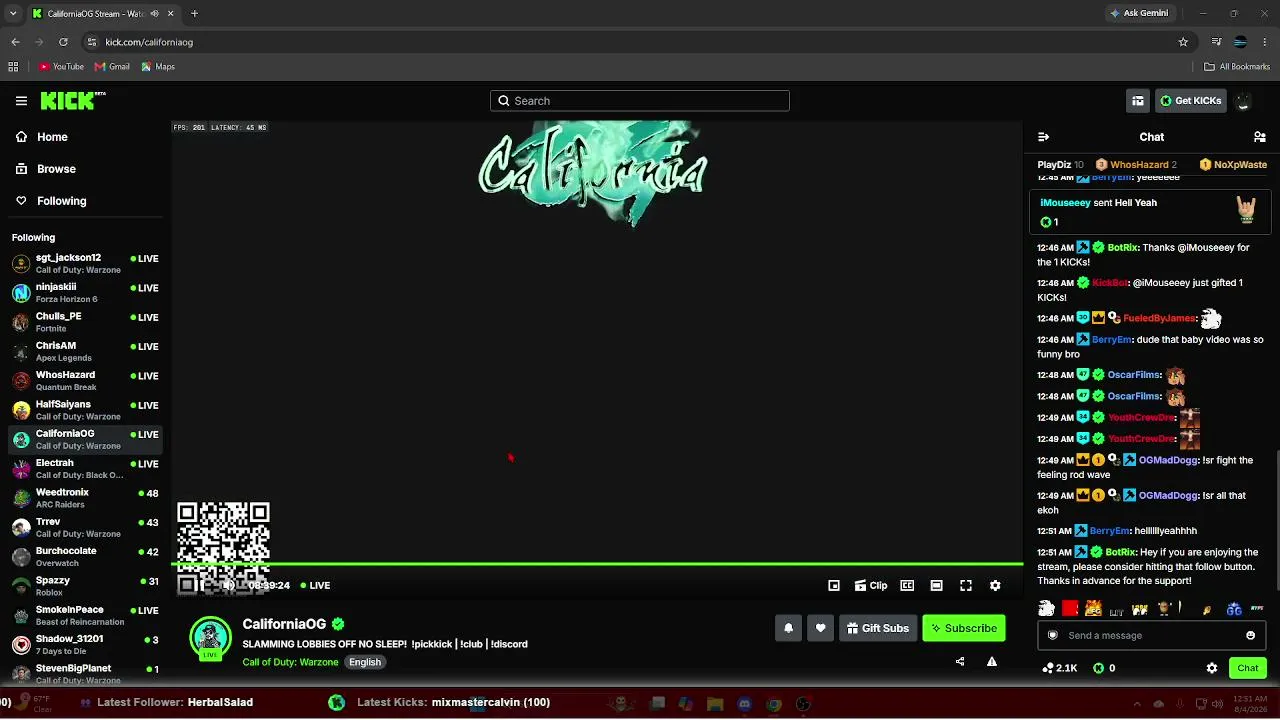This screenshot has height=720, width=1280.
Task: Open Chrome apps grid icon
Action: pos(13,67)
